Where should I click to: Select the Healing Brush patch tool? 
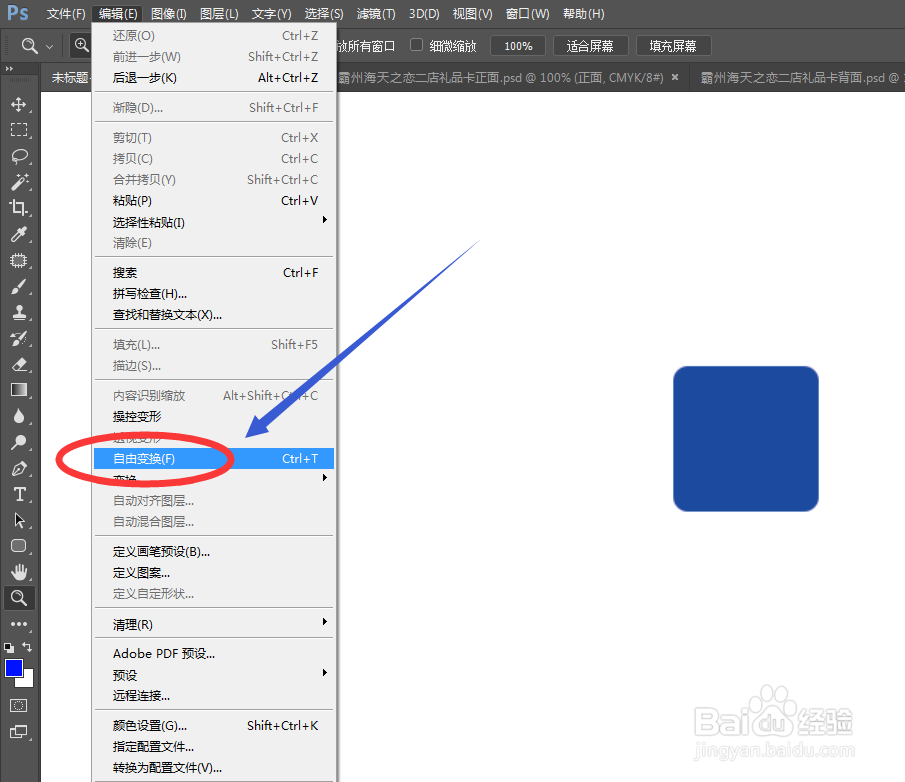[x=18, y=260]
